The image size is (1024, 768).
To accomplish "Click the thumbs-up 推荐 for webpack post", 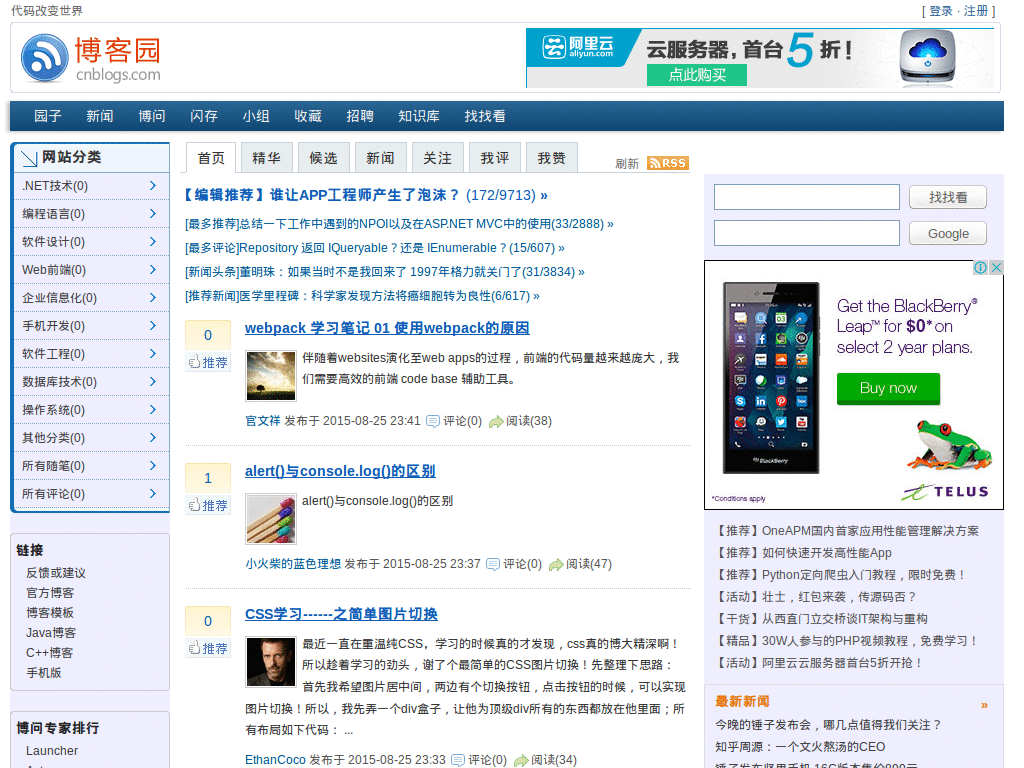I will tap(208, 362).
